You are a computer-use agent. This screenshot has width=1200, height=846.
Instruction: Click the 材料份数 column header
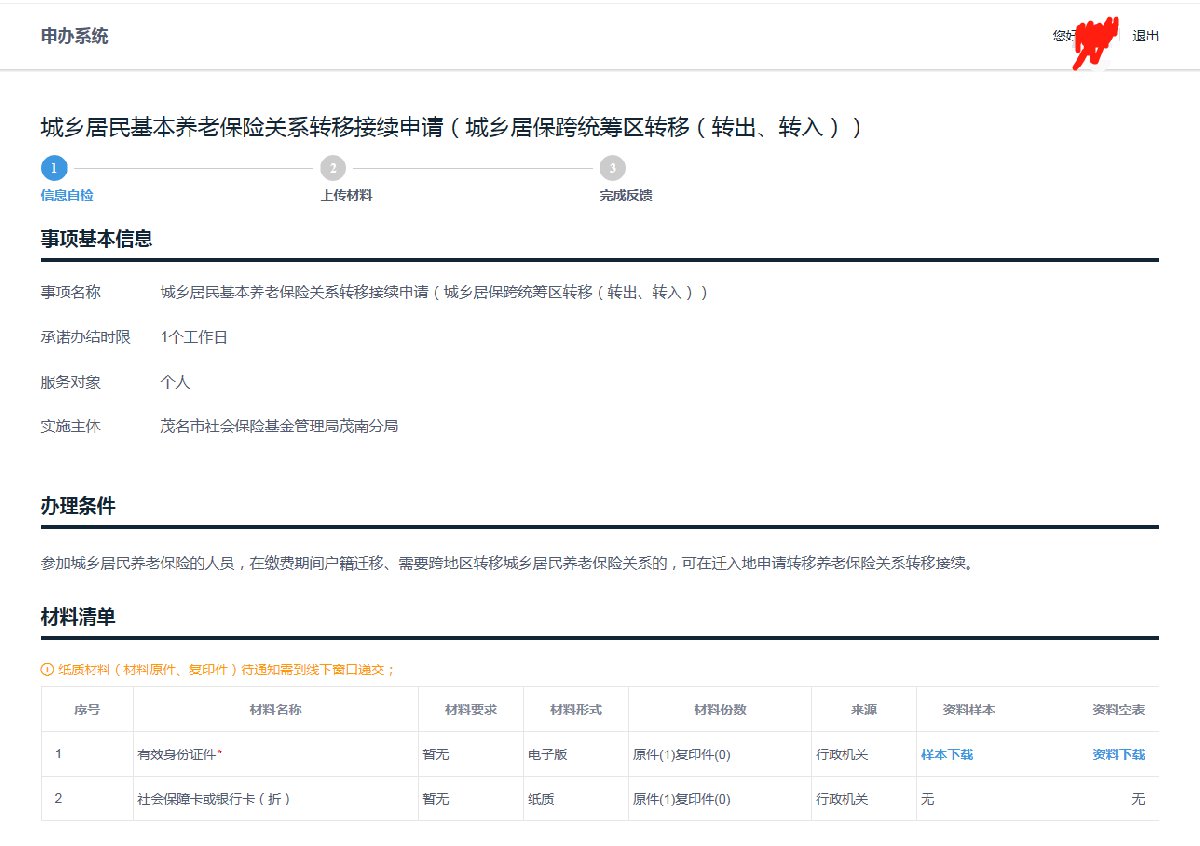(719, 710)
